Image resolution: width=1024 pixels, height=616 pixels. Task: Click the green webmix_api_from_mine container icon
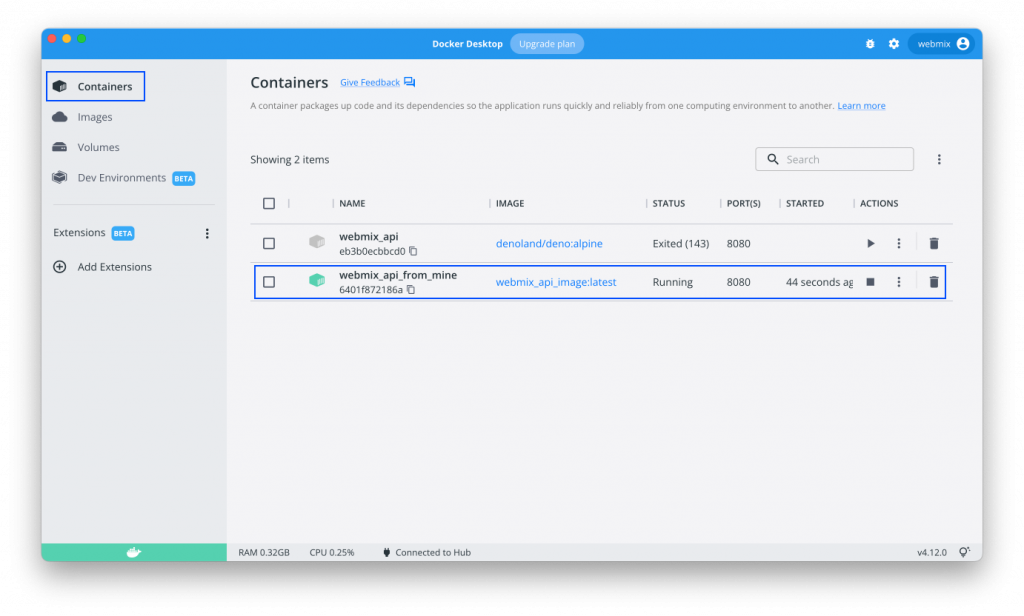[317, 281]
